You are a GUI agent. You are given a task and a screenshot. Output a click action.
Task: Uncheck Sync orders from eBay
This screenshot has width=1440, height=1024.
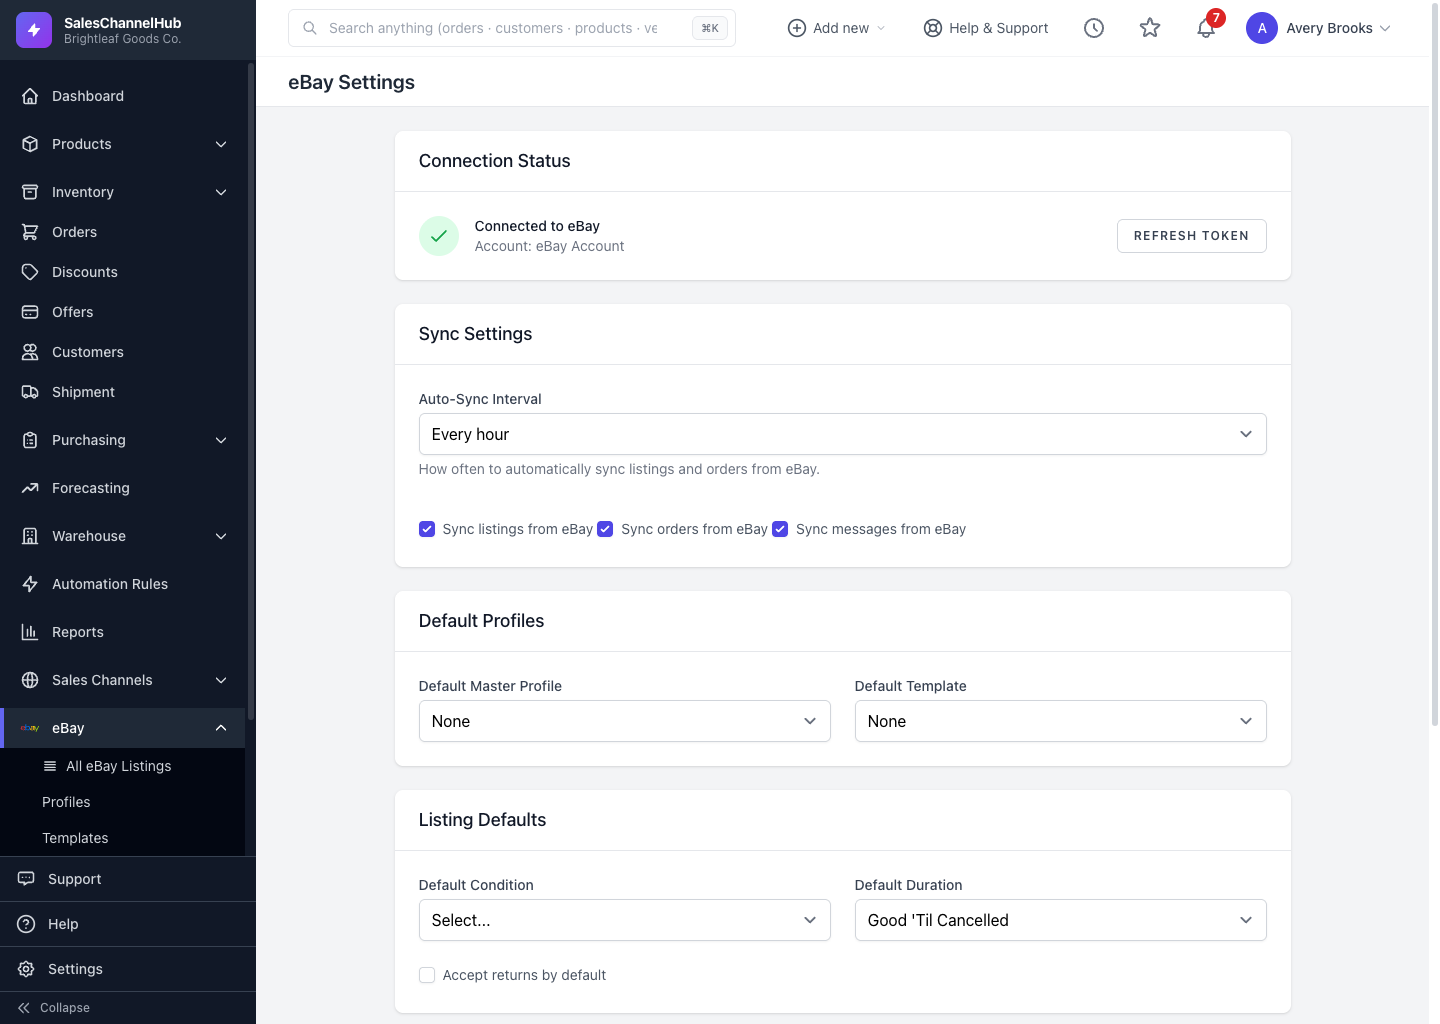pyautogui.click(x=605, y=529)
